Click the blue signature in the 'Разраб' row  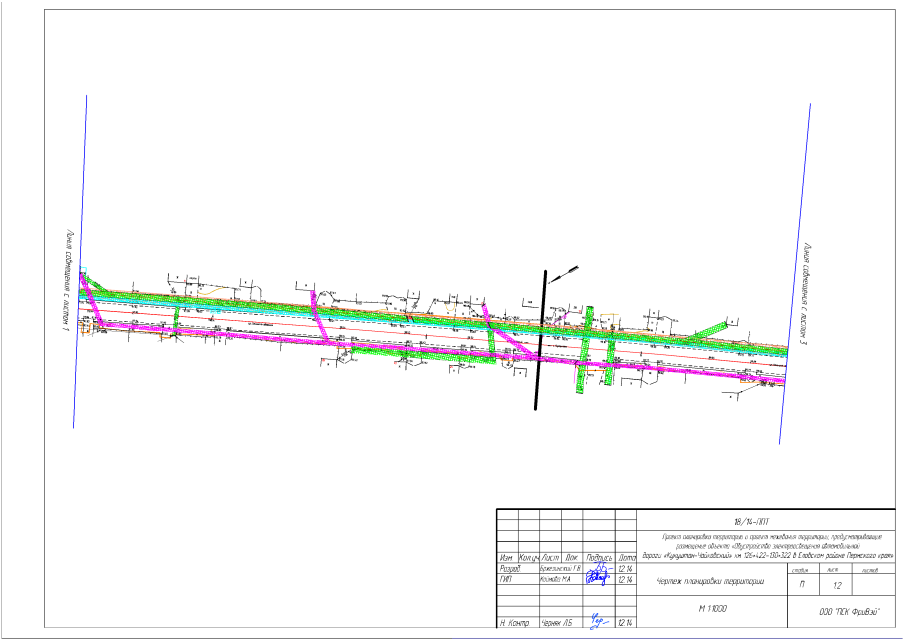pos(599,568)
